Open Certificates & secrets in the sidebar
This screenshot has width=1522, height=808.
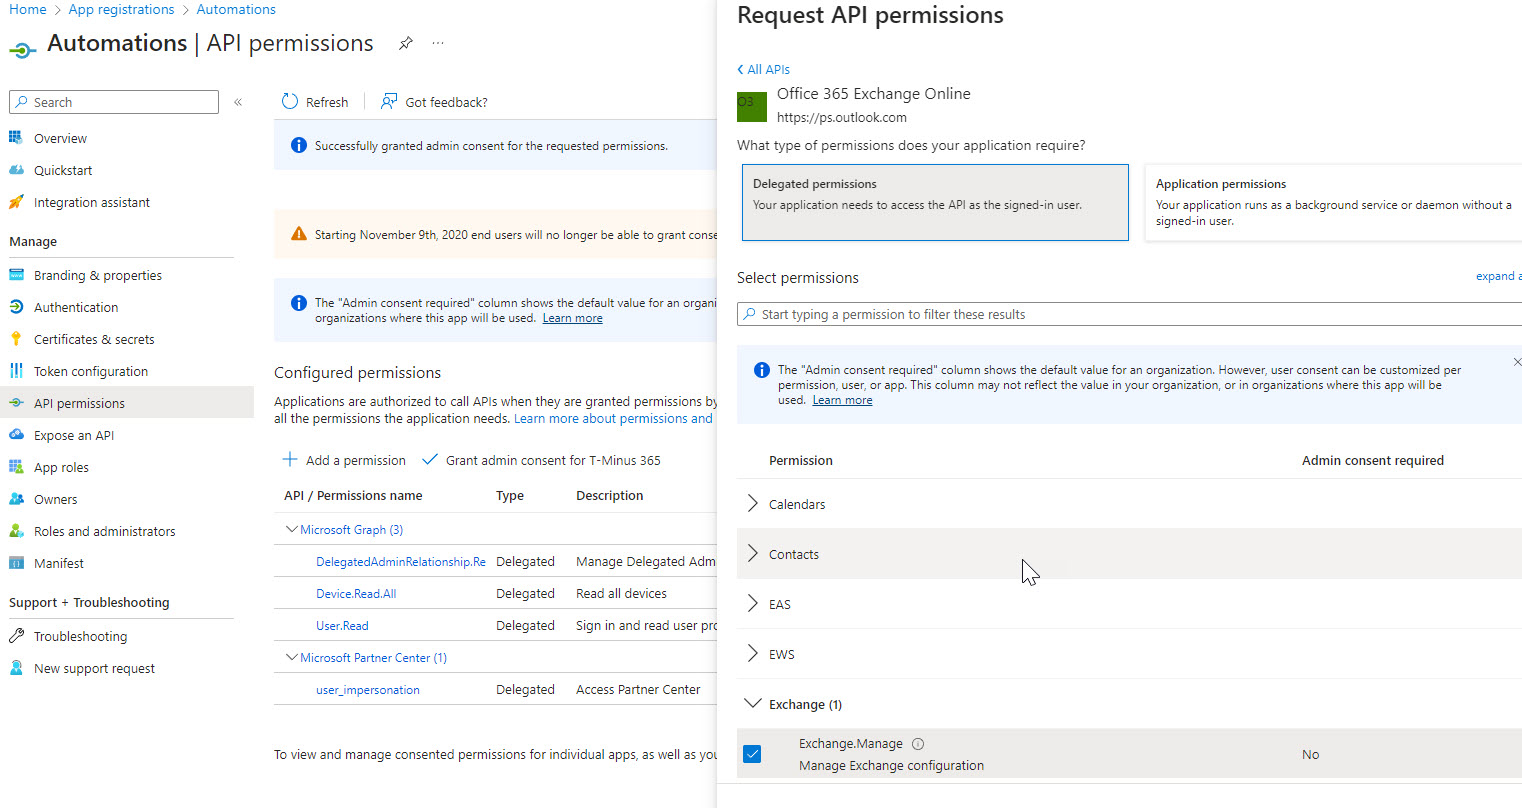pos(94,339)
